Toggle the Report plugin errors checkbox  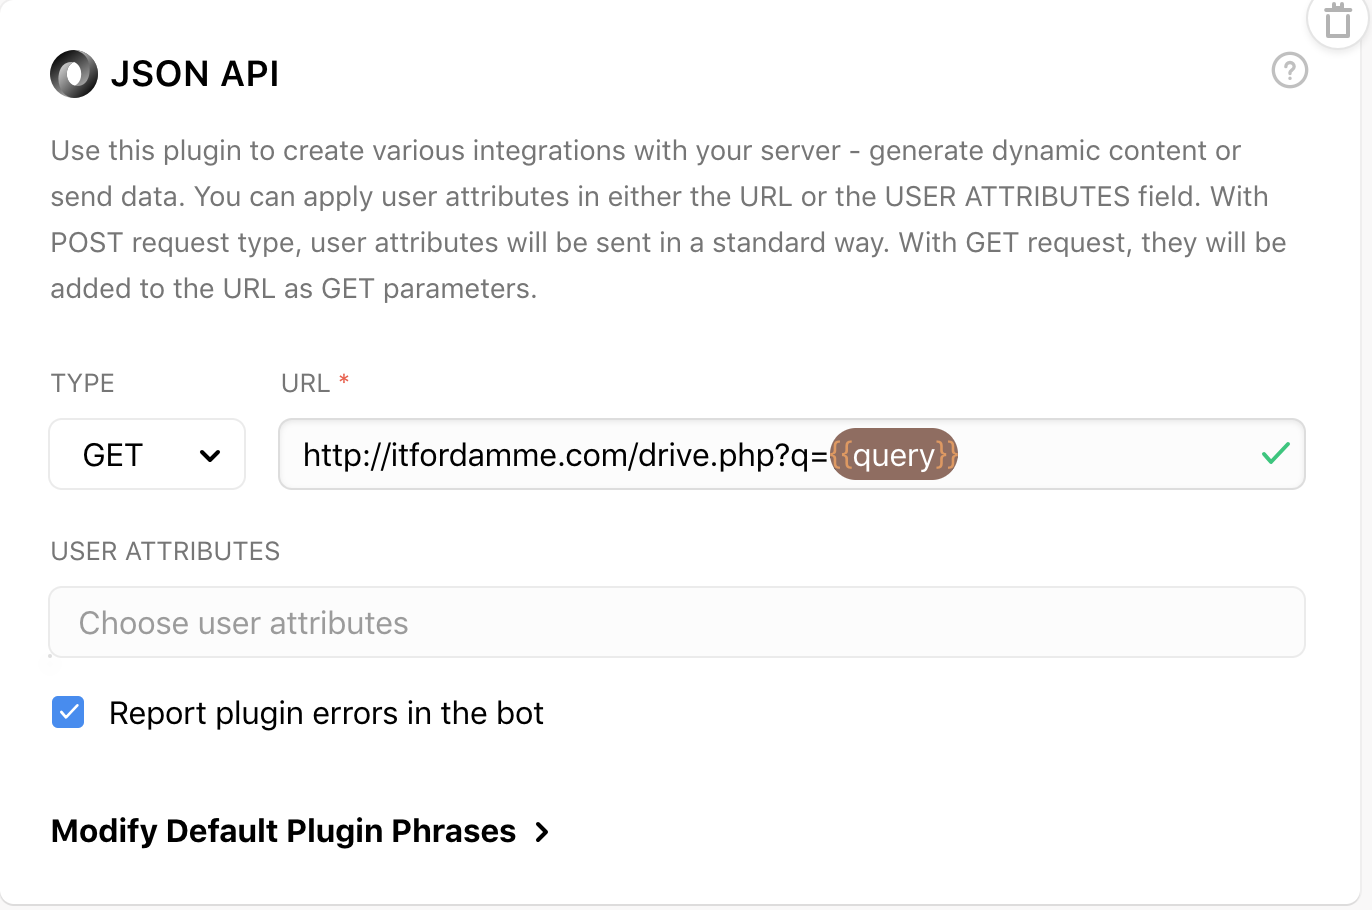68,713
